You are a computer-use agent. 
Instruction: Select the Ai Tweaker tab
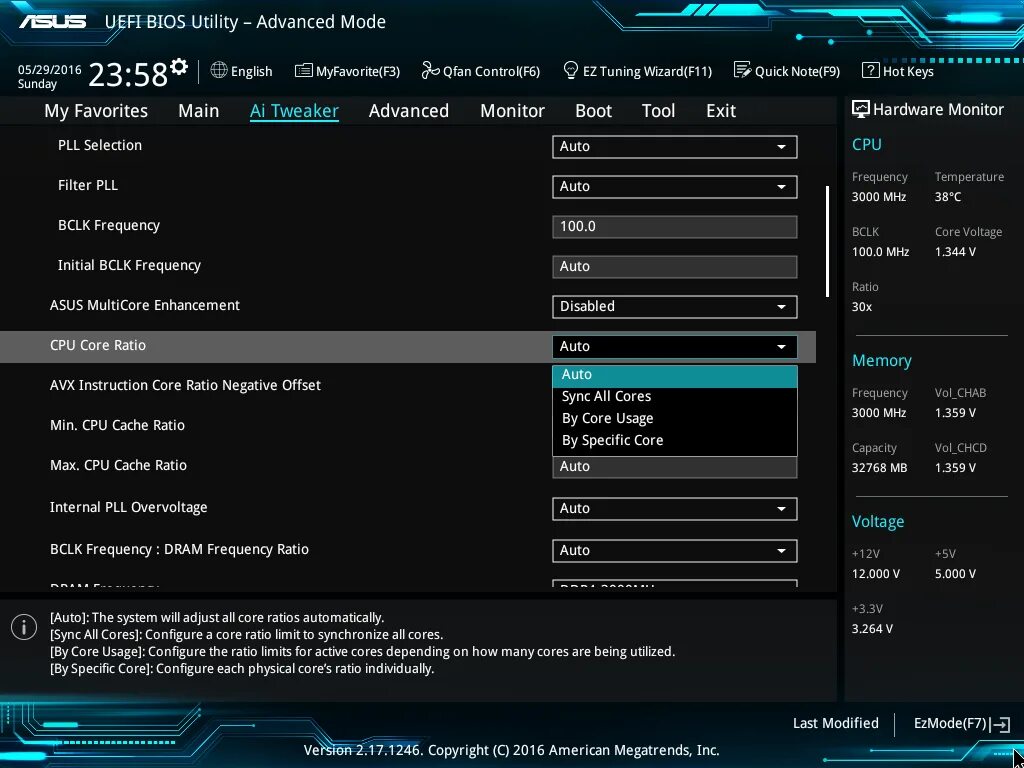tap(294, 111)
